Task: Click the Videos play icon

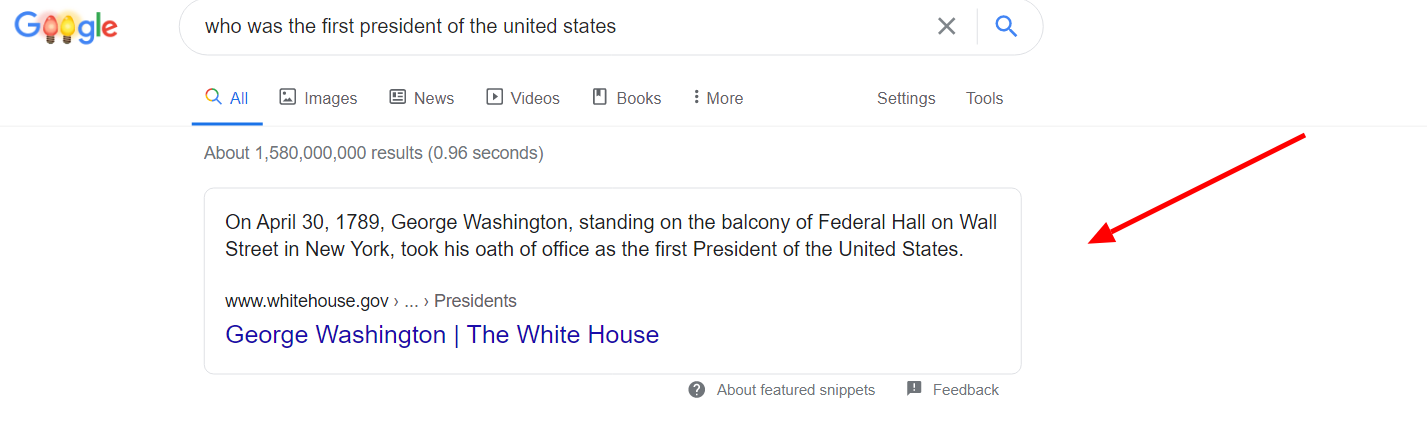Action: [x=494, y=97]
